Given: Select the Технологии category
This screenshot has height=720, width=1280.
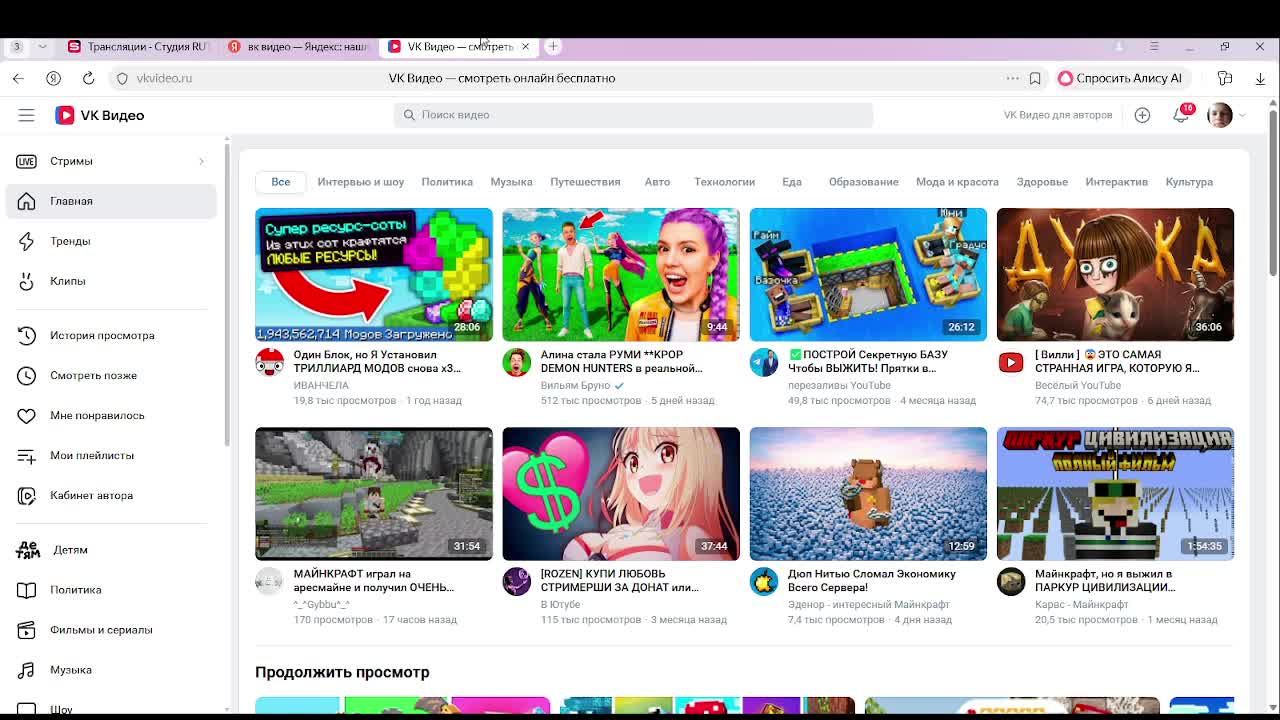Looking at the screenshot, I should [725, 182].
